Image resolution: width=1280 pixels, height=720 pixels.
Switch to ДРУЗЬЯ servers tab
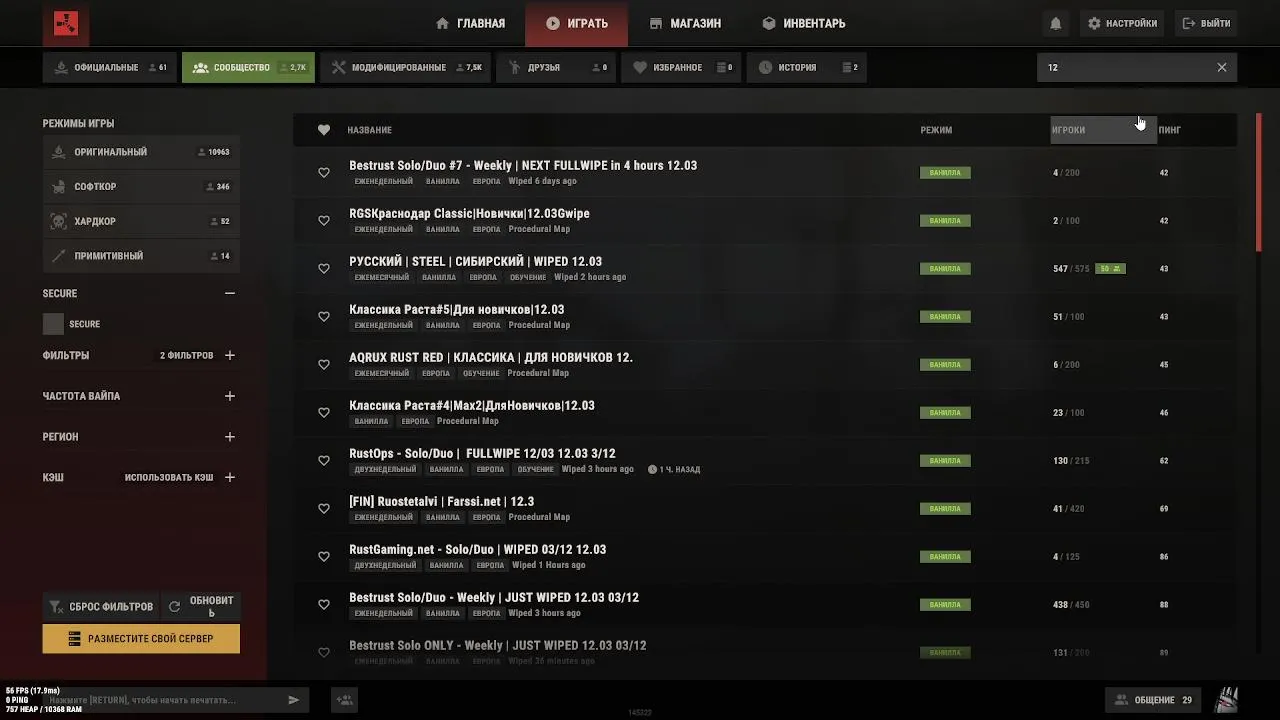557,67
